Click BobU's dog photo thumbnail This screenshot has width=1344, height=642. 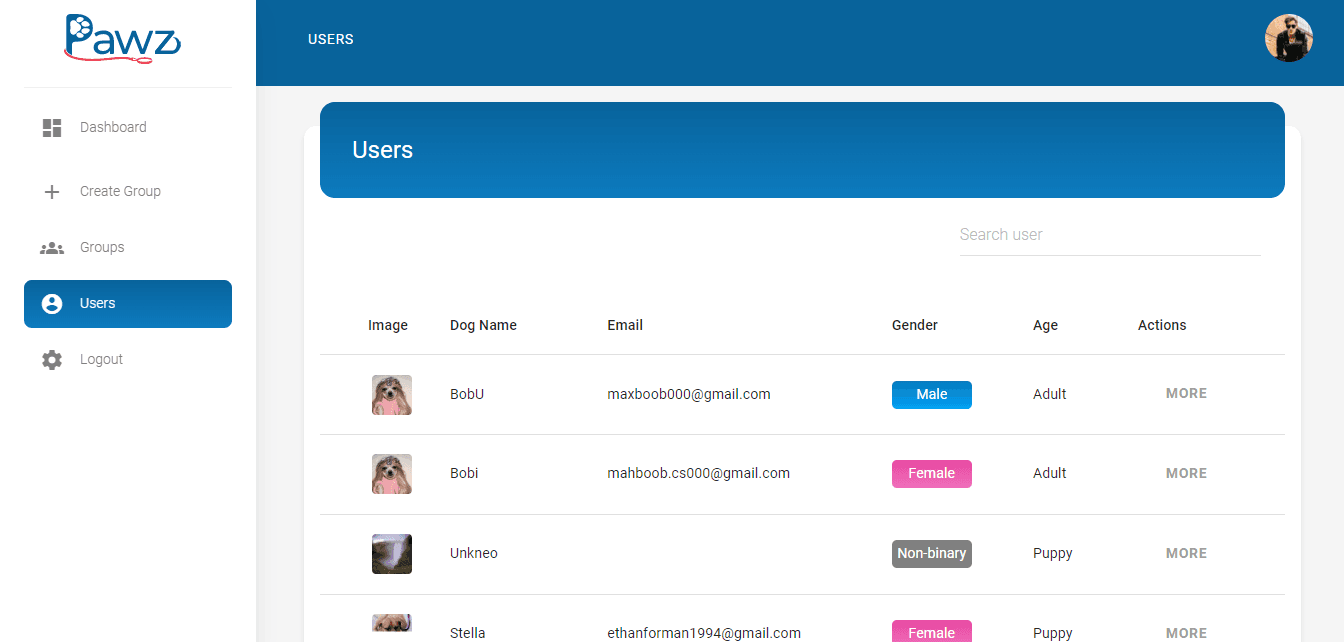(x=391, y=394)
